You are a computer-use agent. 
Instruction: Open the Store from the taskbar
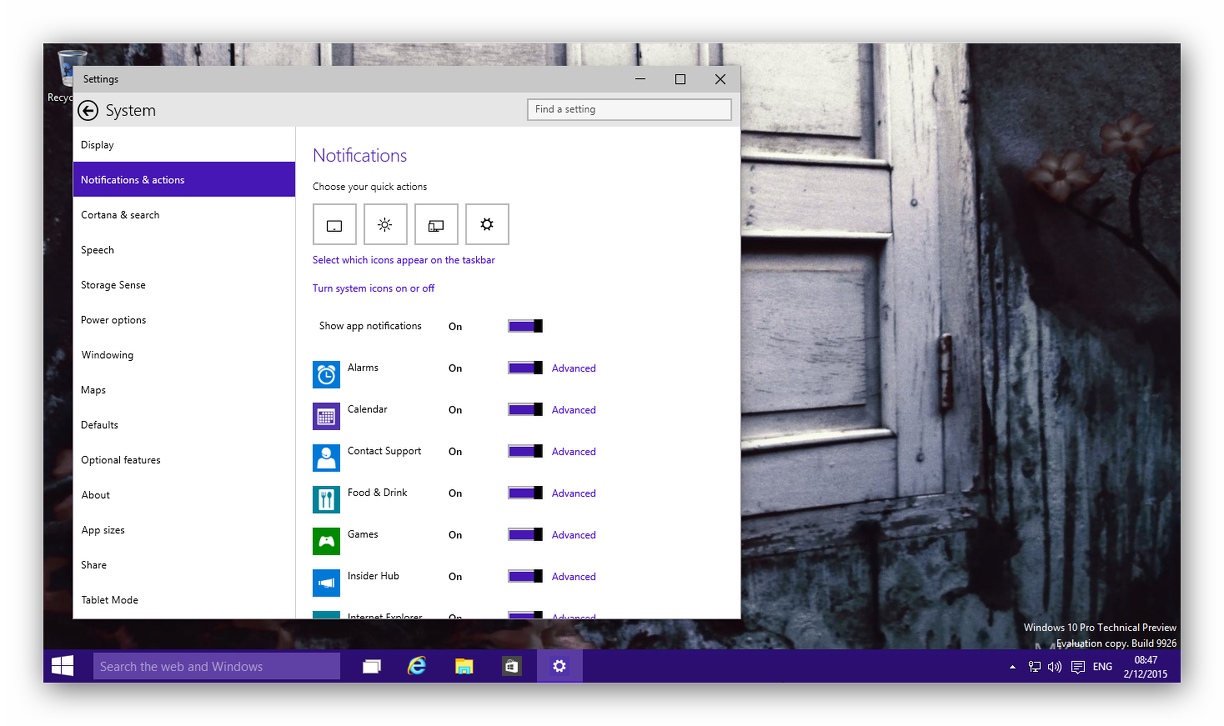point(511,666)
